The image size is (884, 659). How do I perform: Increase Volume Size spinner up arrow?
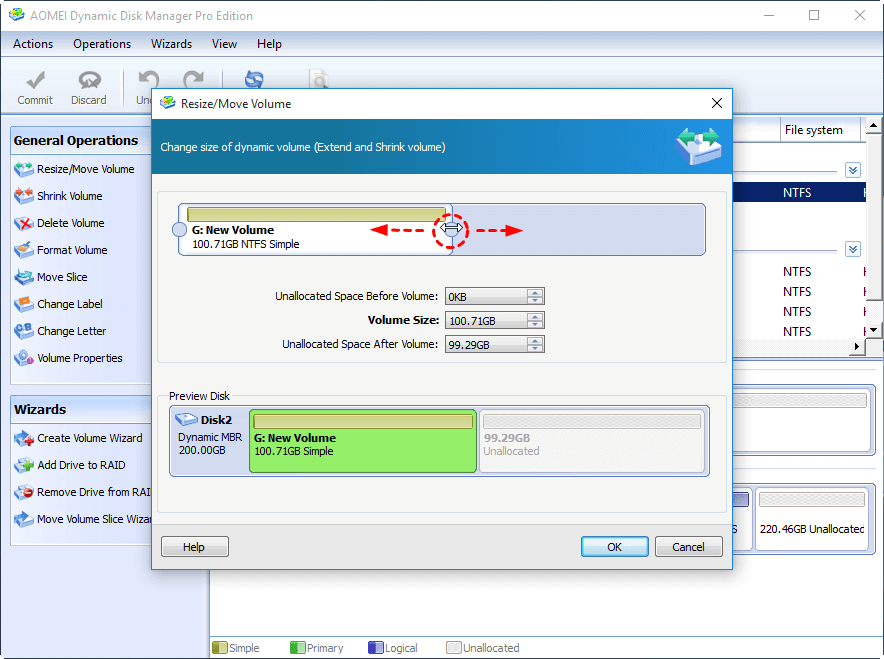[x=535, y=317]
